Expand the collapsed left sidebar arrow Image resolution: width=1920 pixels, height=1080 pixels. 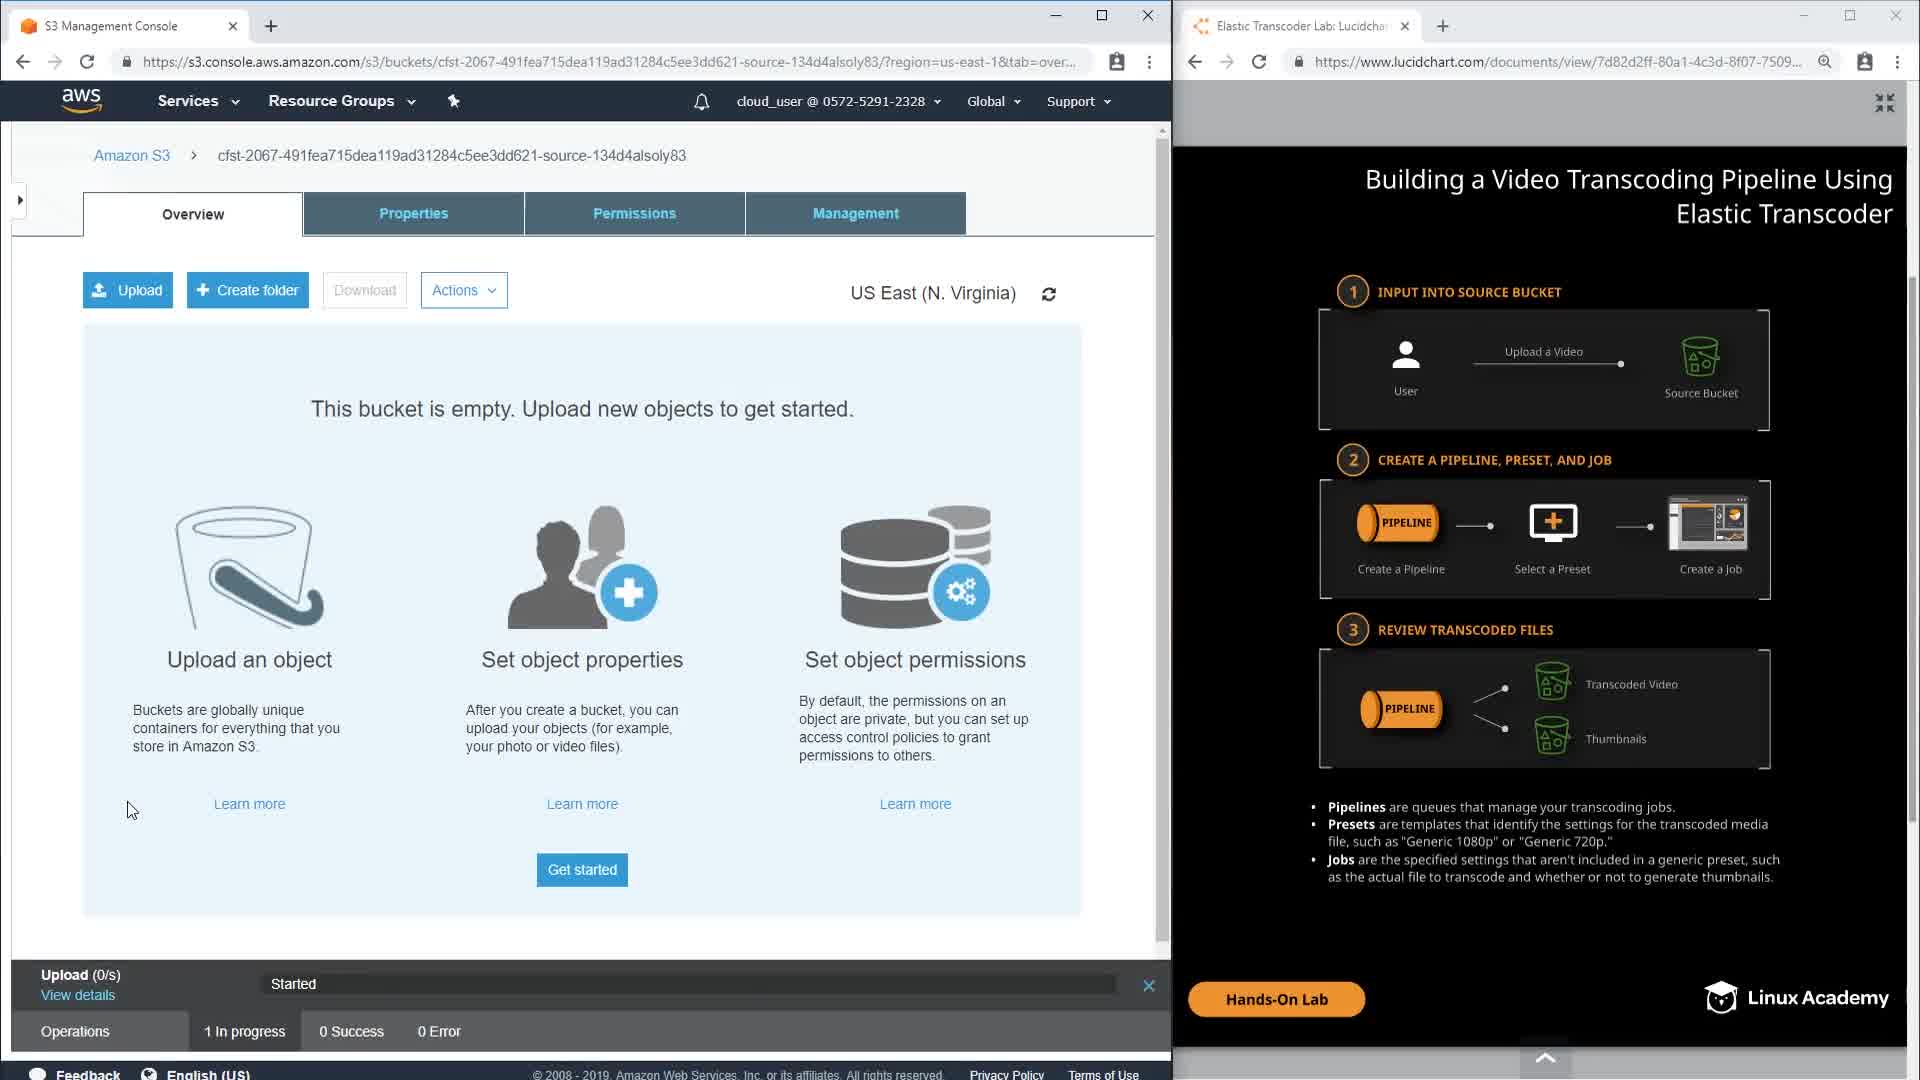pos(20,200)
